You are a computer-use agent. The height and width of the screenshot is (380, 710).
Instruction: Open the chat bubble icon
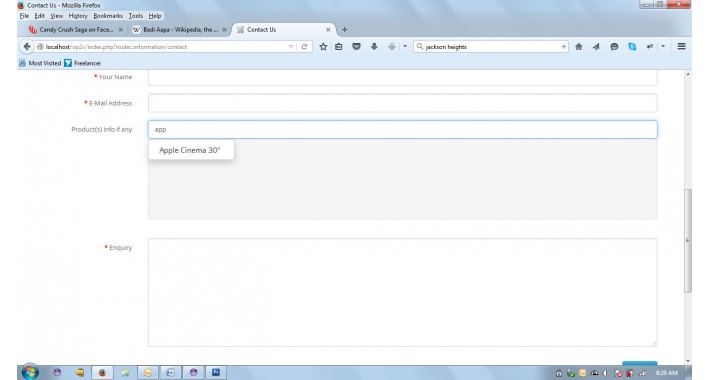(614, 47)
